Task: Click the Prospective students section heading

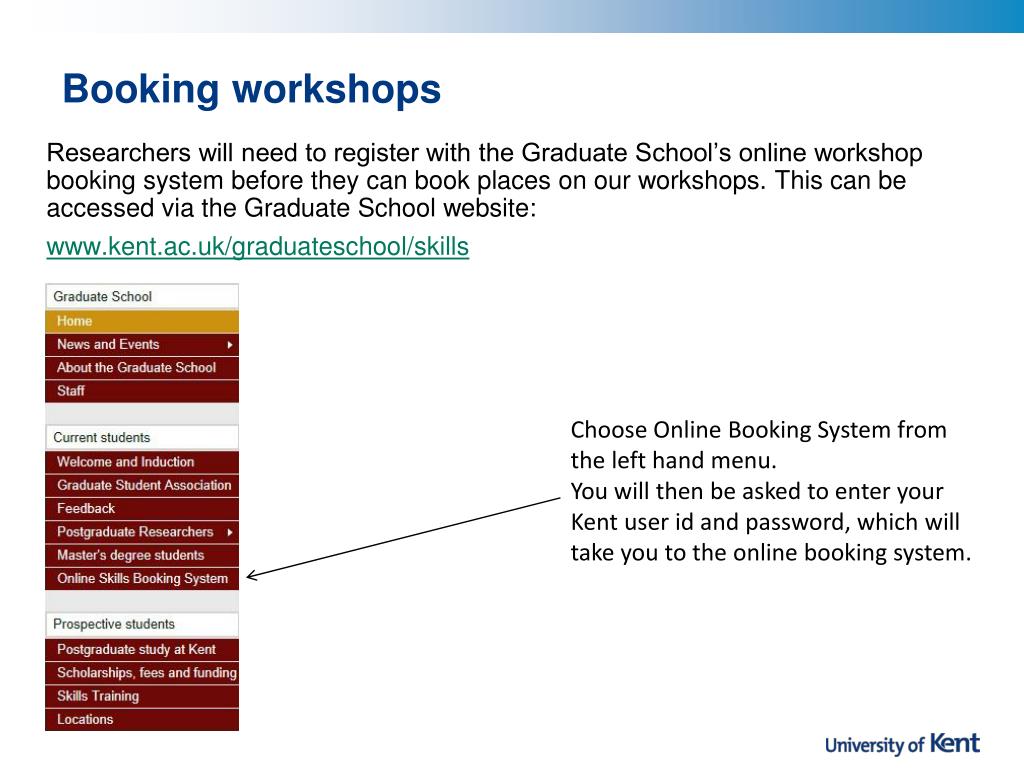Action: tap(142, 624)
